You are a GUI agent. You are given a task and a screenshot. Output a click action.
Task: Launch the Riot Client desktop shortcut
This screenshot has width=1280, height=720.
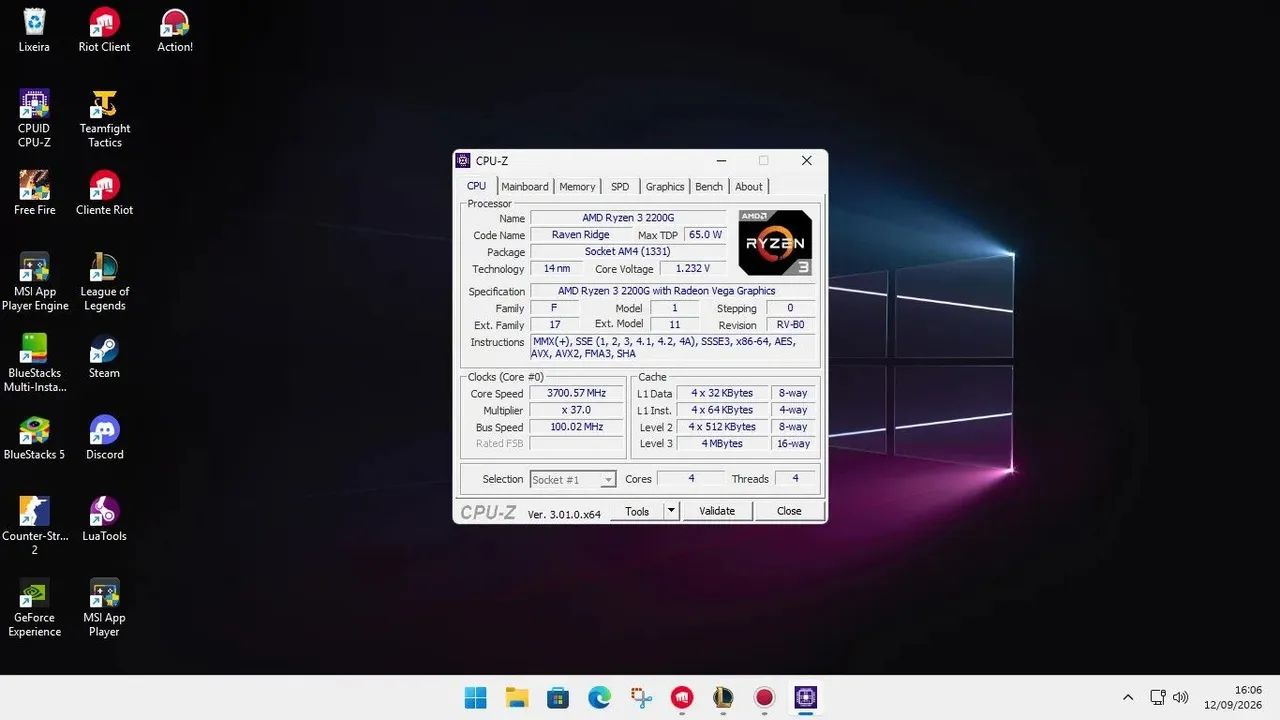pos(104,30)
